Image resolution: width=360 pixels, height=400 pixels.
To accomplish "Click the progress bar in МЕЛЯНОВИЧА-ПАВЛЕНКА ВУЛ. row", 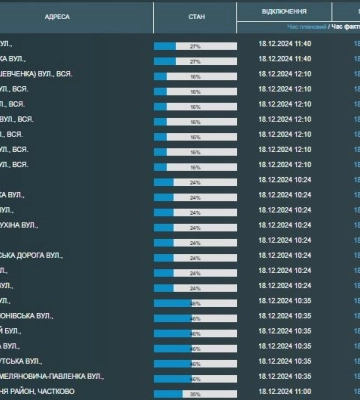I will [195, 379].
